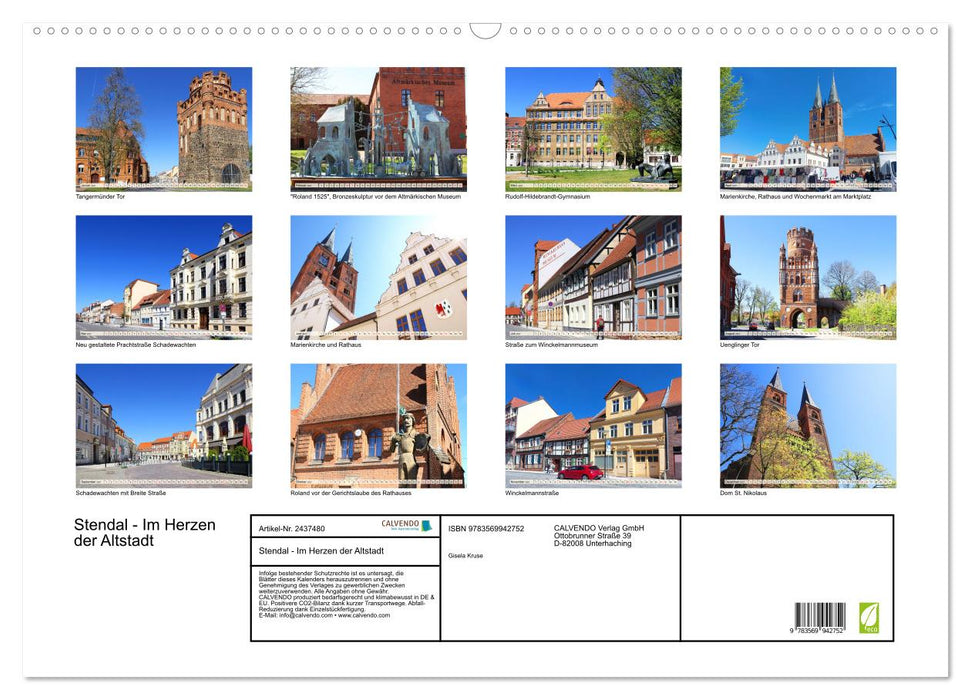
Task: Click boxed title 'Stendal - Im Herzen der Altstadt'
Action: pos(321,551)
